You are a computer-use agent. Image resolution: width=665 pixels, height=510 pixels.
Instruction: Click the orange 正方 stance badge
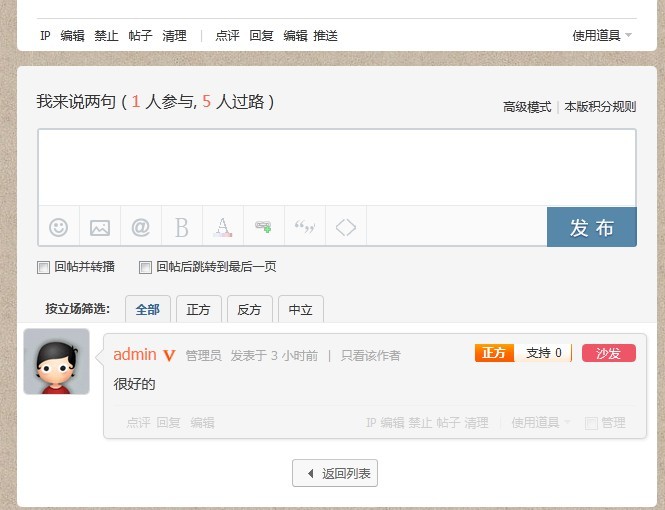point(495,353)
